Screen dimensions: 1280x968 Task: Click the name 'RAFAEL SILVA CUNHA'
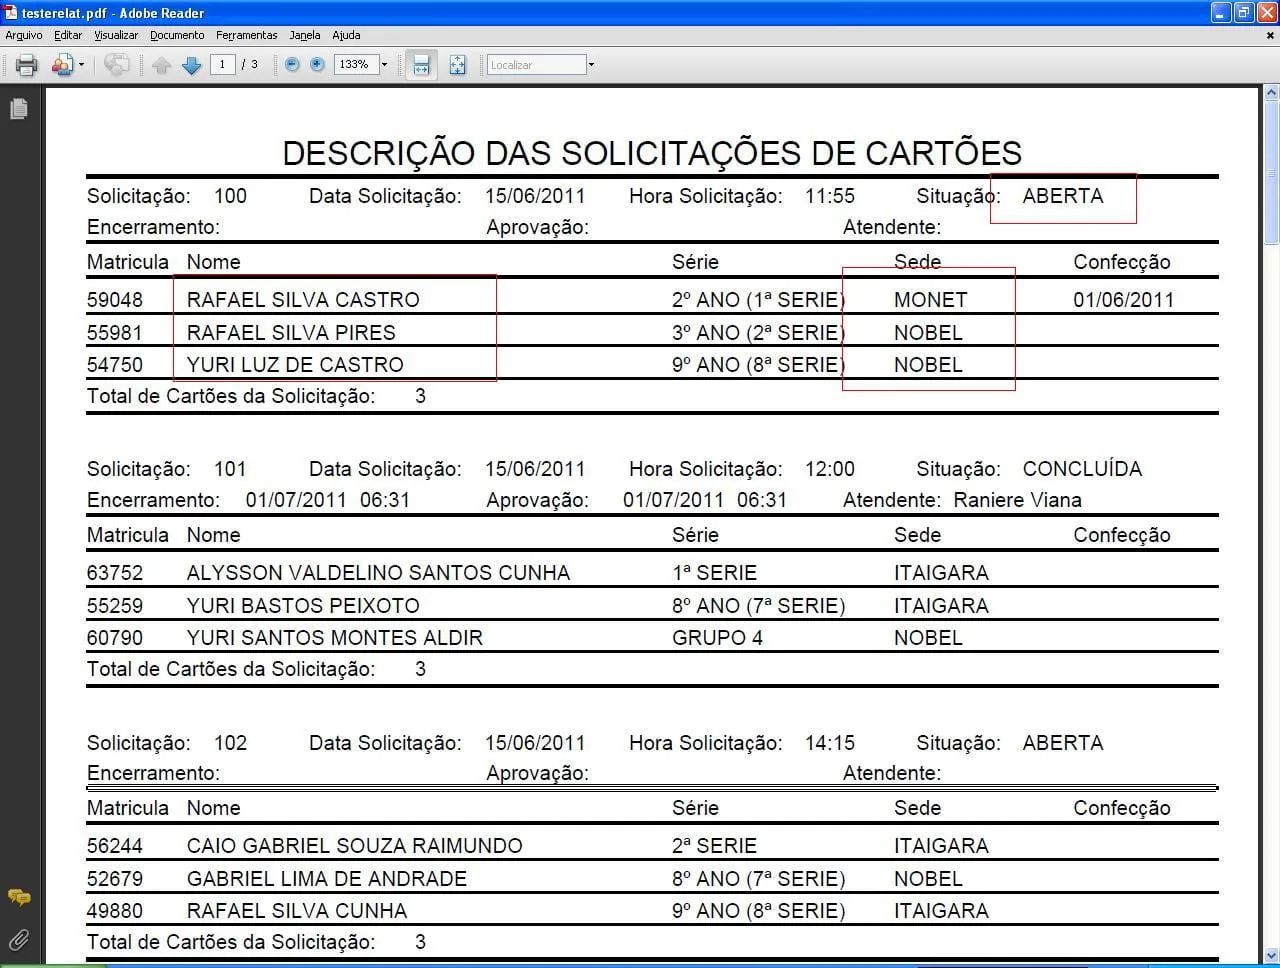[x=297, y=911]
